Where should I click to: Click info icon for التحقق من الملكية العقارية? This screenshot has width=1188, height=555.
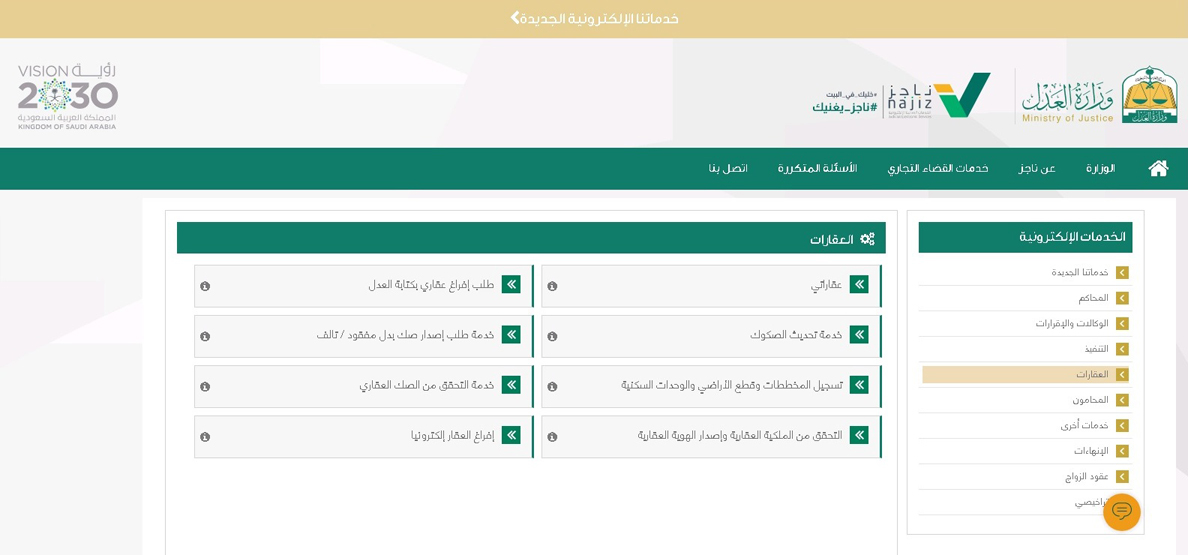click(x=552, y=437)
